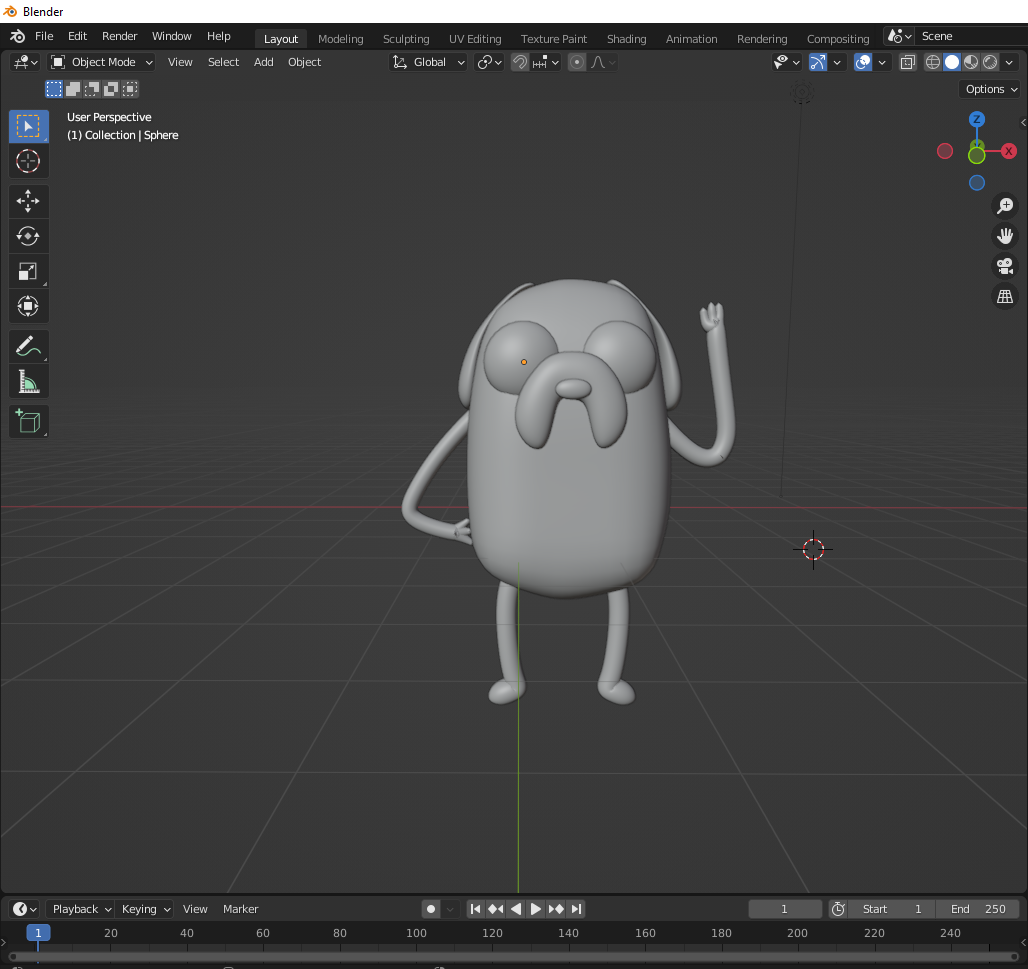Choose the Move tool
Viewport: 1028px width, 969px height.
pos(28,201)
